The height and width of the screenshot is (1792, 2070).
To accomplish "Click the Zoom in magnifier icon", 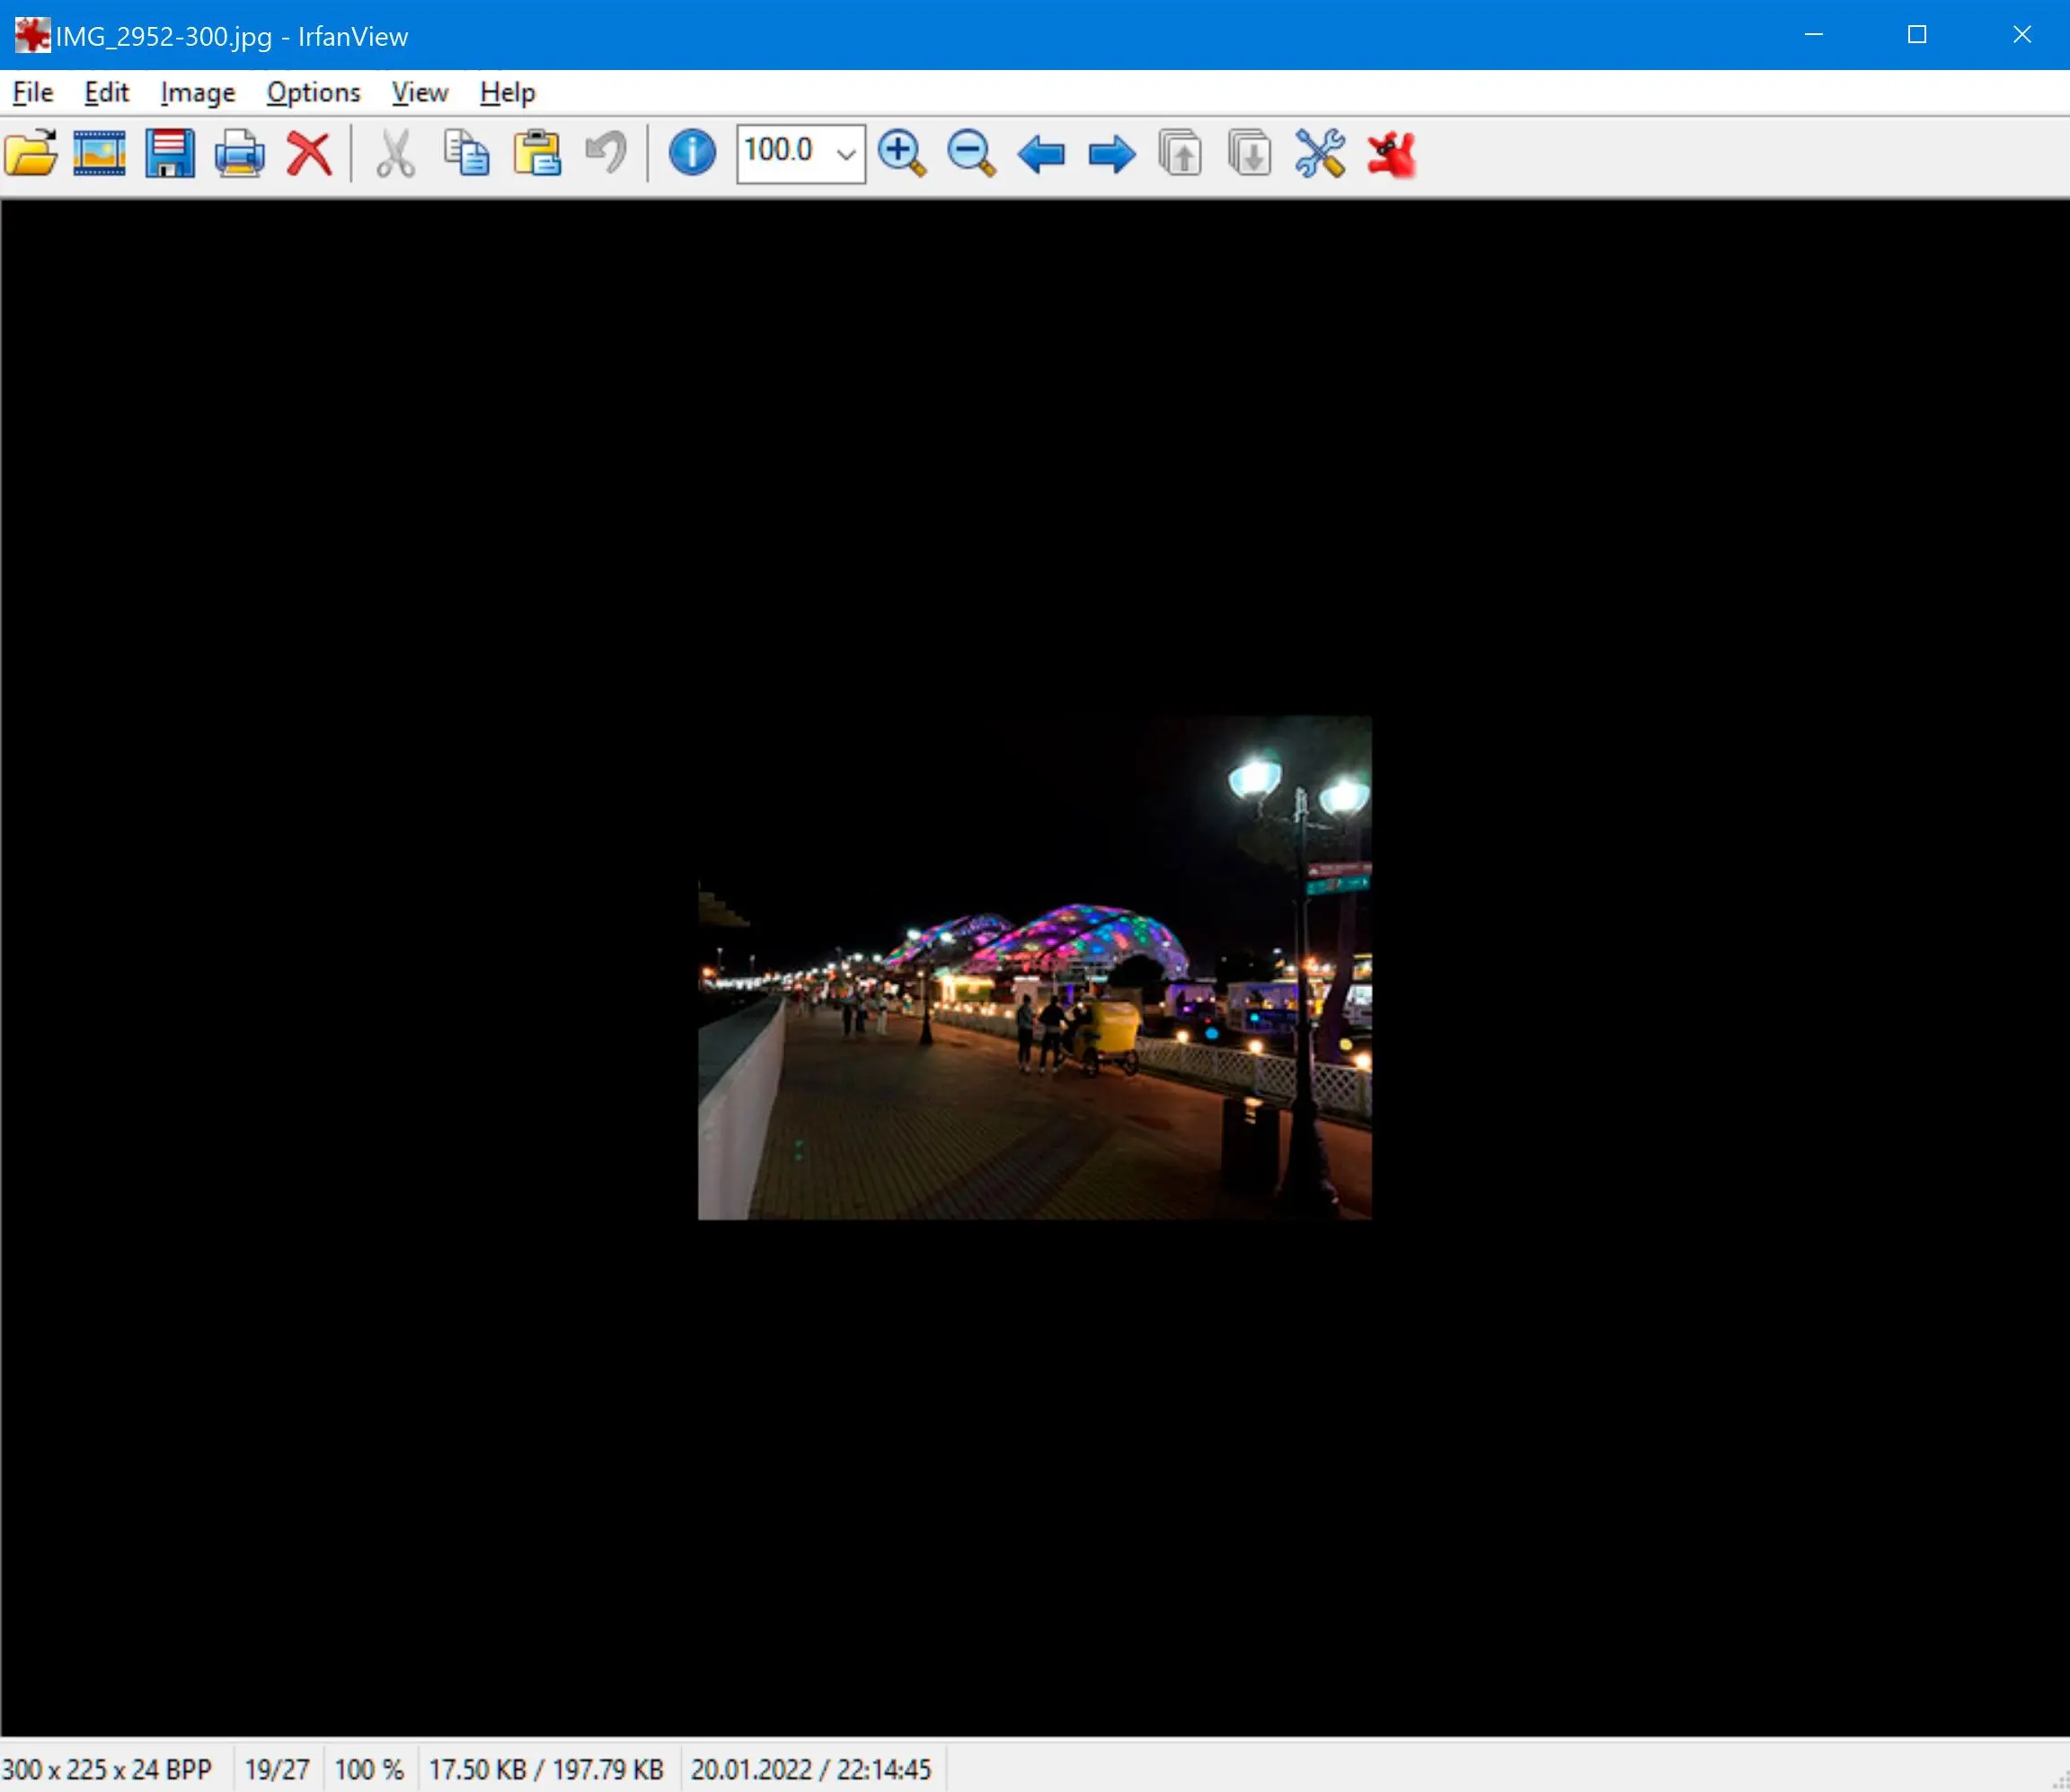I will click(902, 154).
